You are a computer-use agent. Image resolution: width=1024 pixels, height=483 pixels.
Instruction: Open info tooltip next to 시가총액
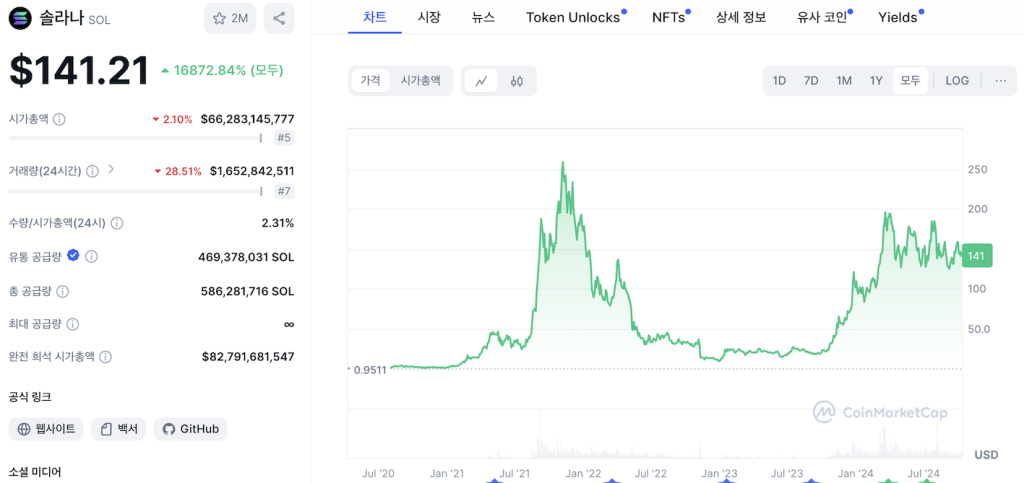59,119
